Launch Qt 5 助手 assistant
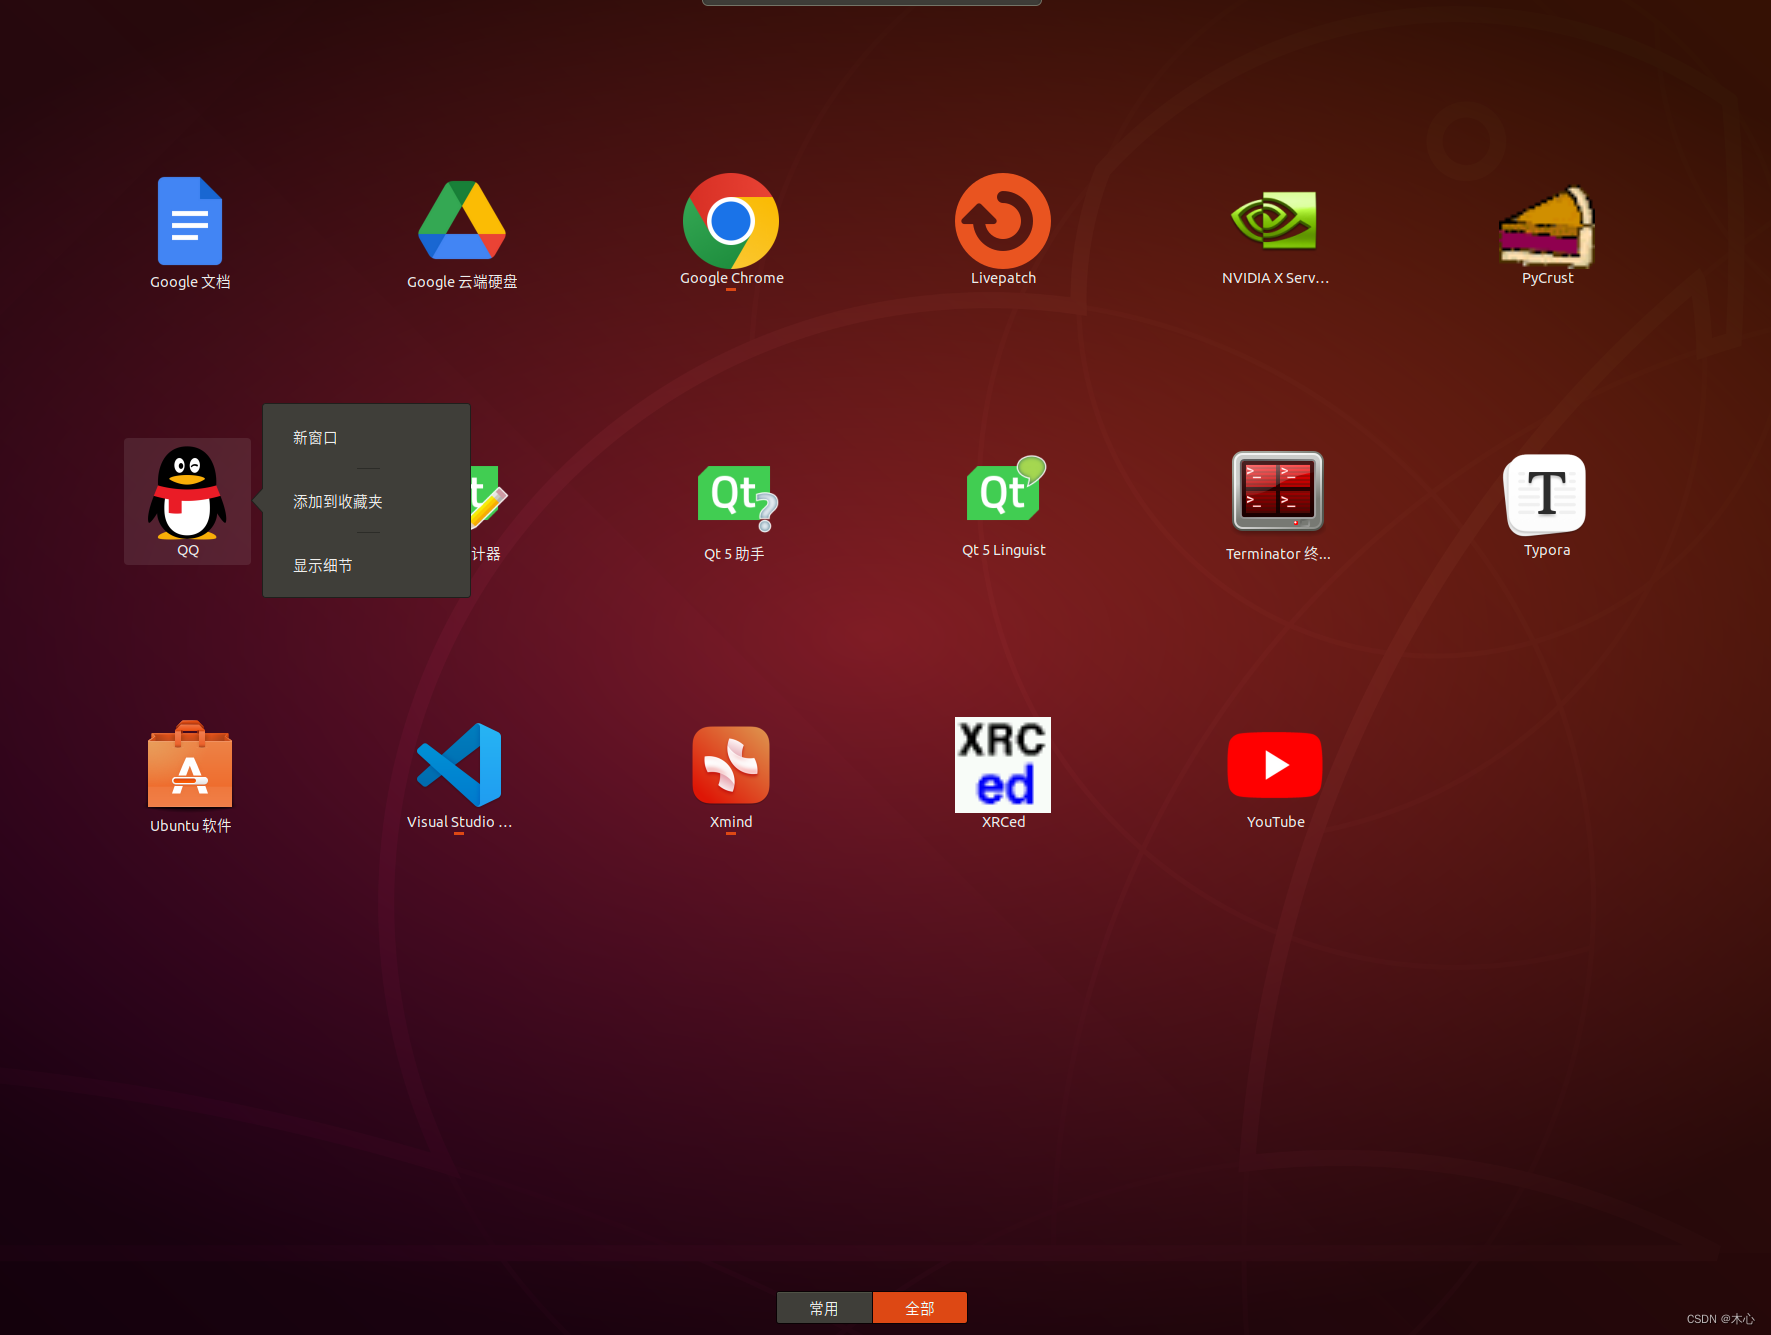1771x1335 pixels. (737, 497)
